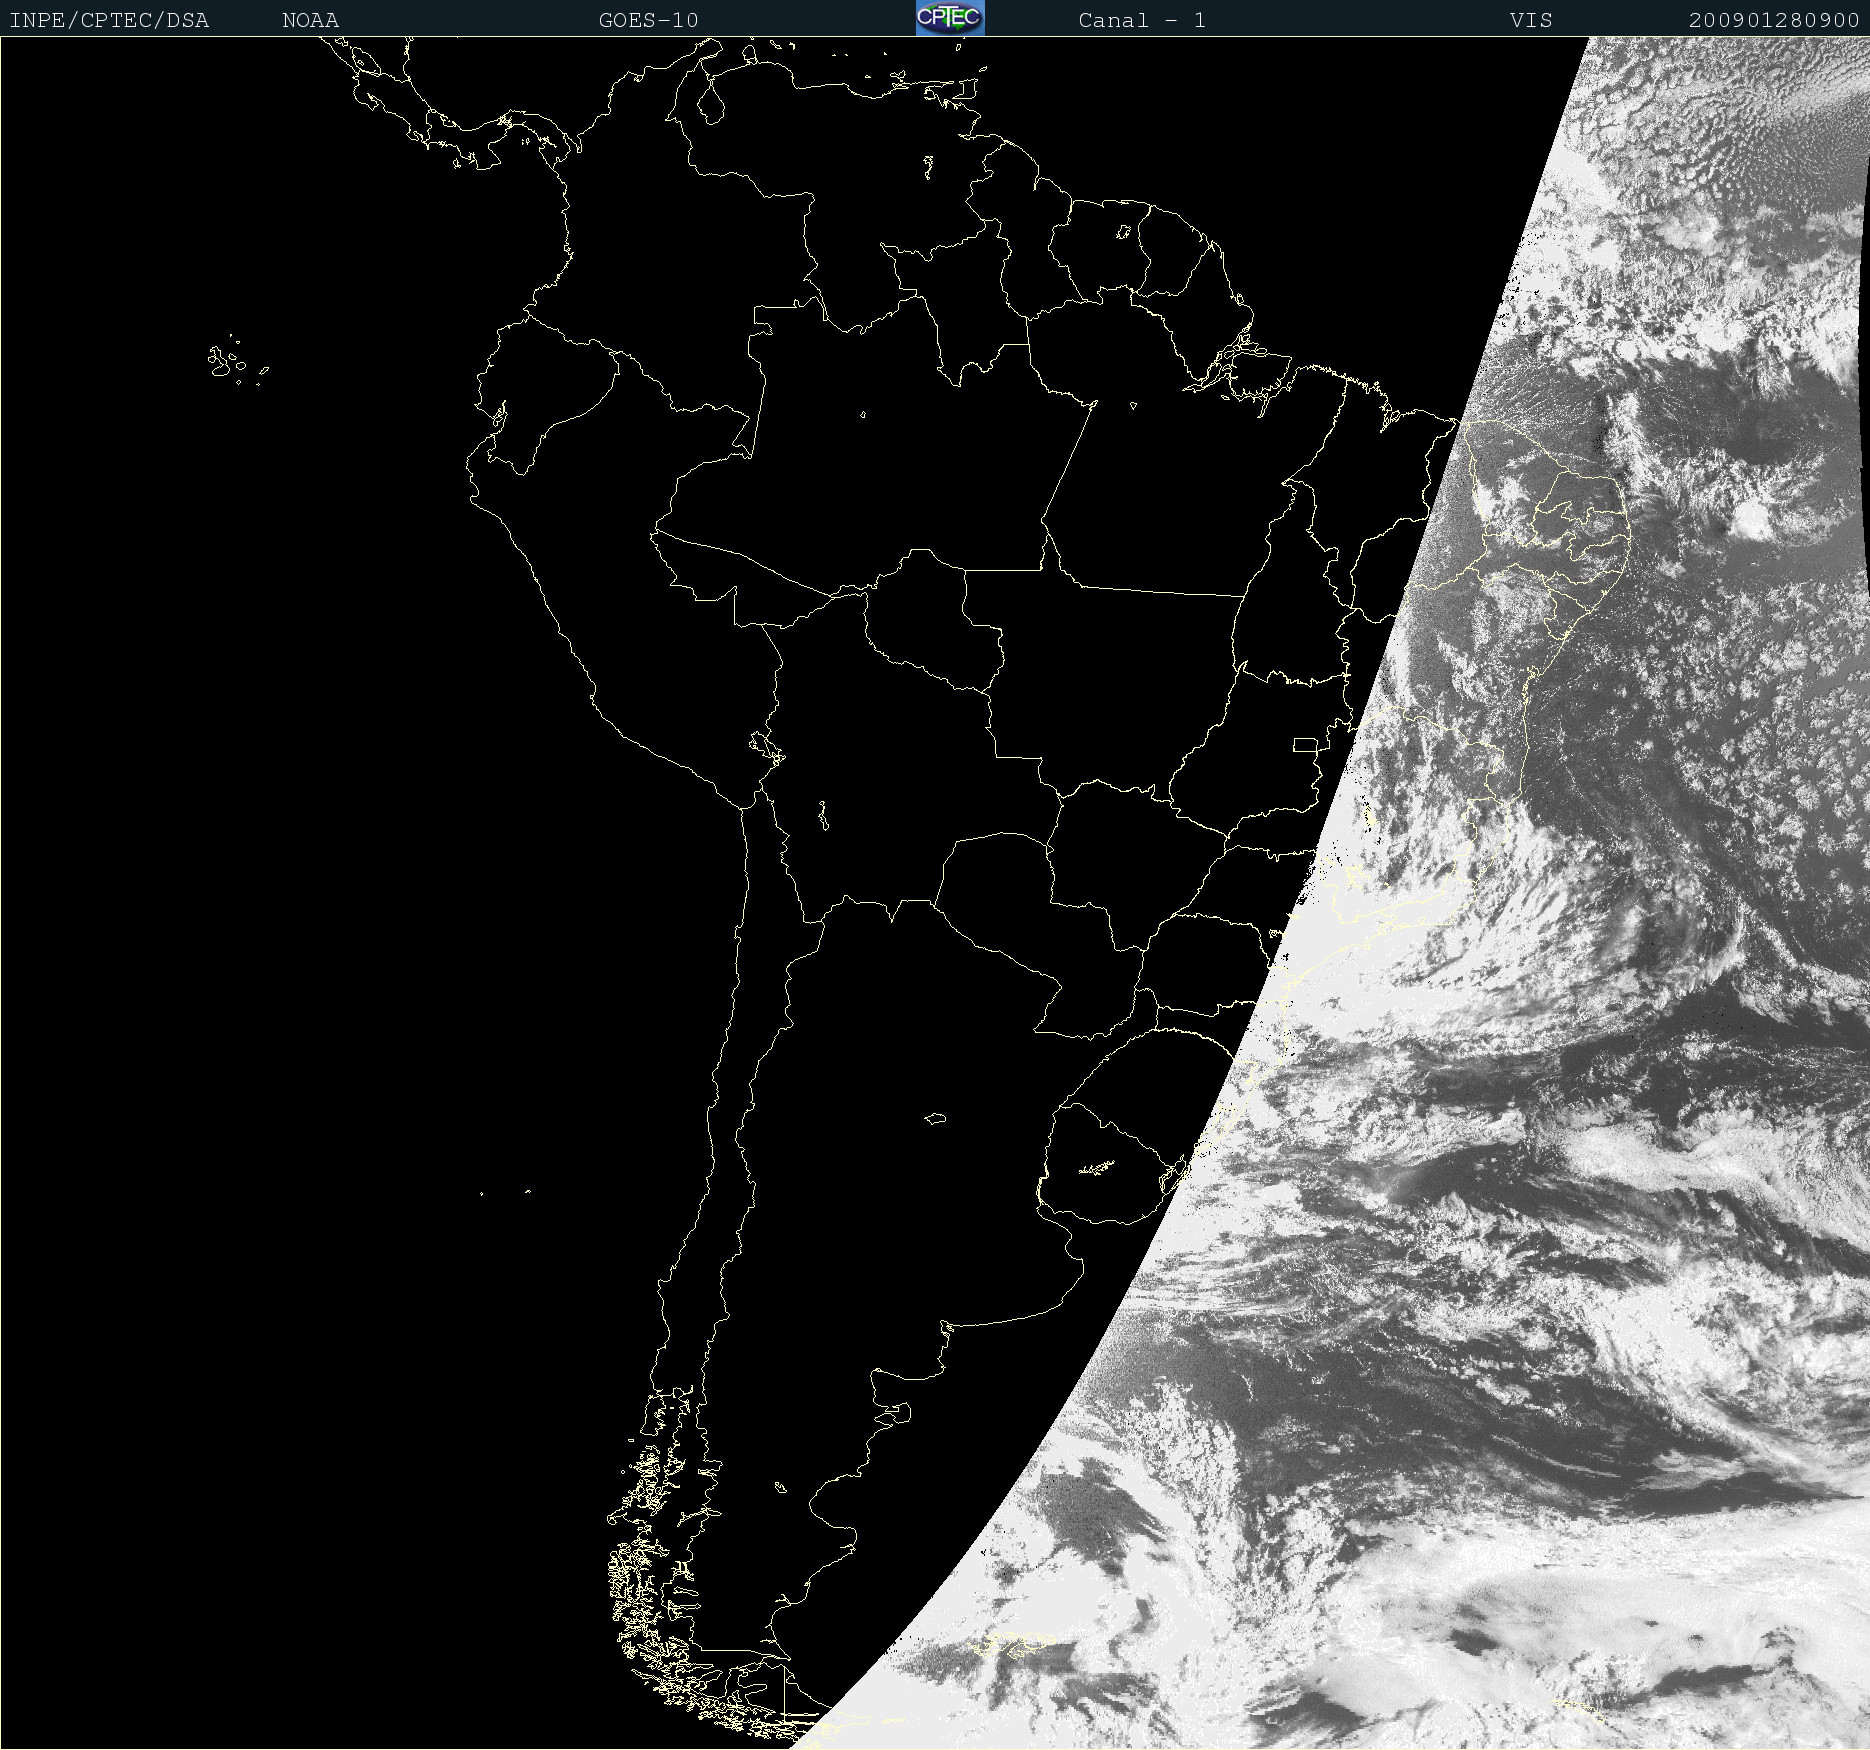The image size is (1870, 1750).
Task: Click the CPTEC logo in the header
Action: coord(950,18)
